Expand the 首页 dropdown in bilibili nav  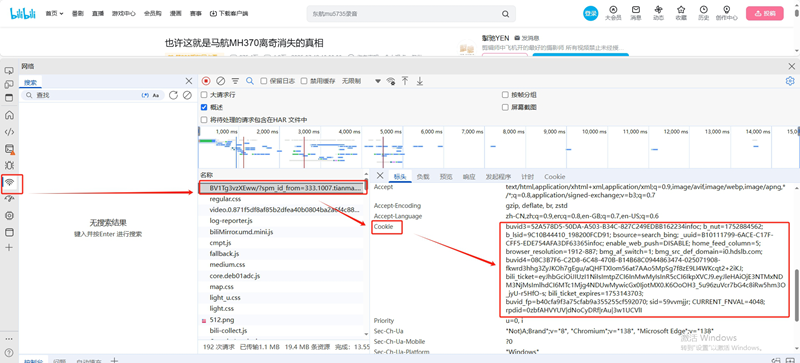(54, 14)
